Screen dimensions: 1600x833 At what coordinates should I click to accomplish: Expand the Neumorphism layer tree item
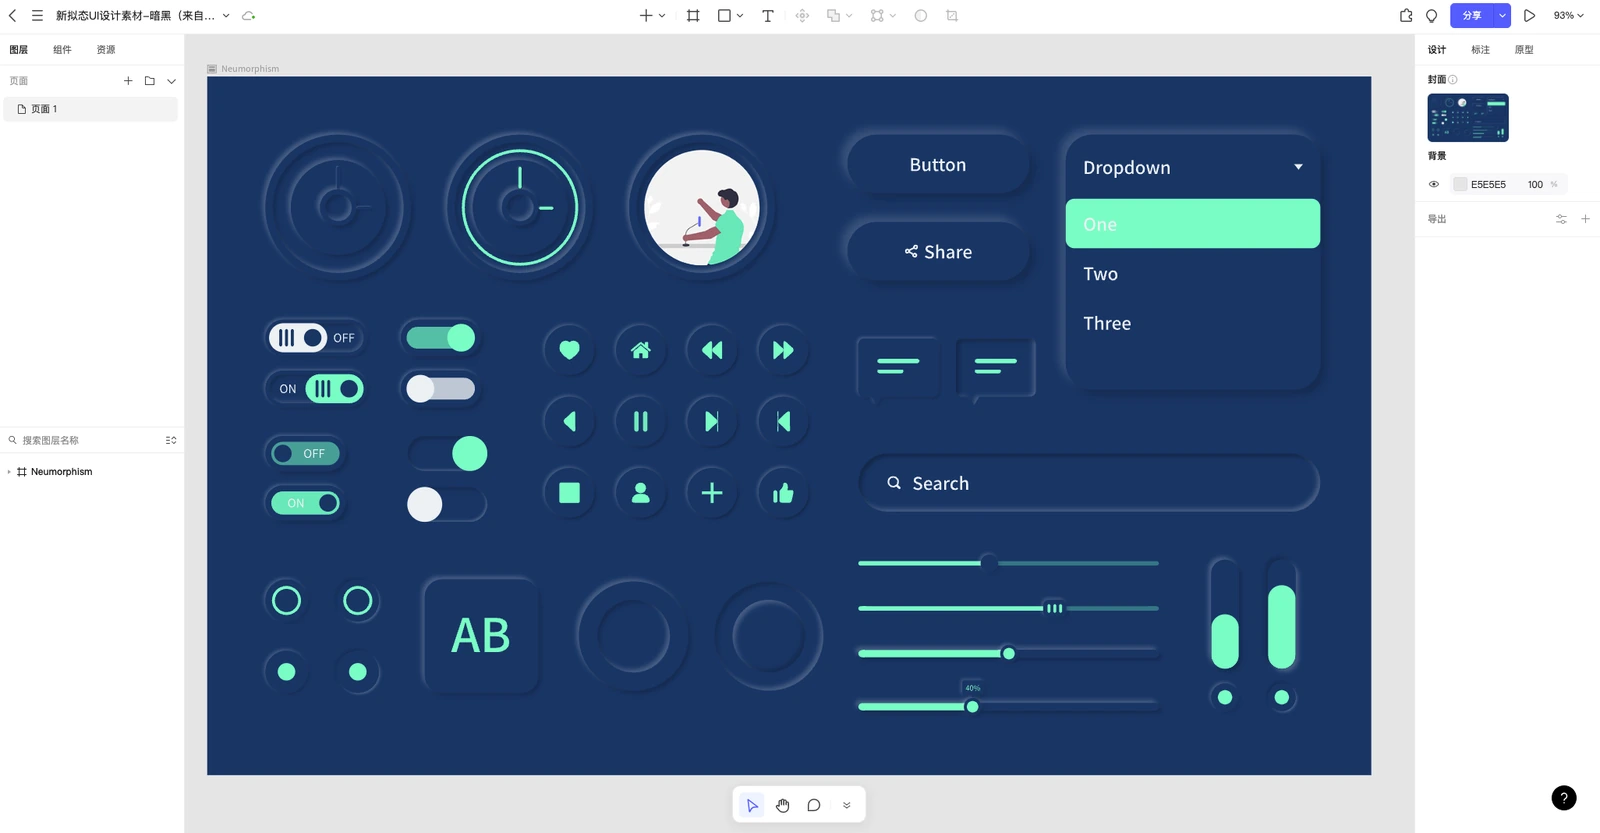point(9,472)
